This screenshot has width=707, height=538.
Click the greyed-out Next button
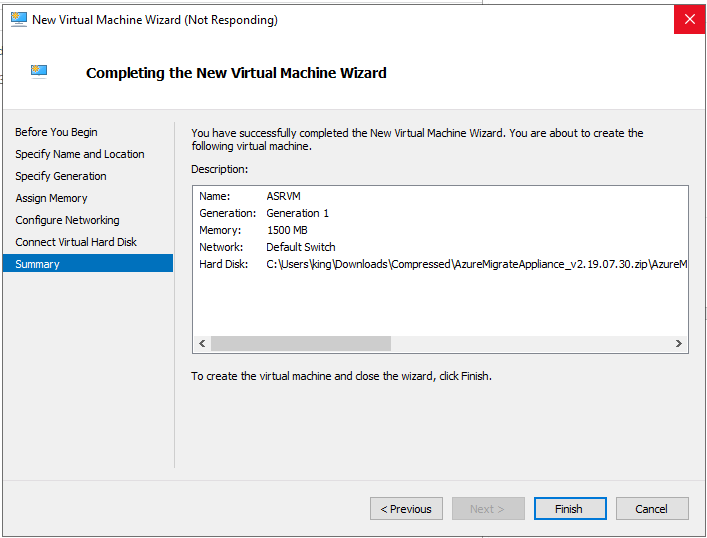[x=488, y=509]
